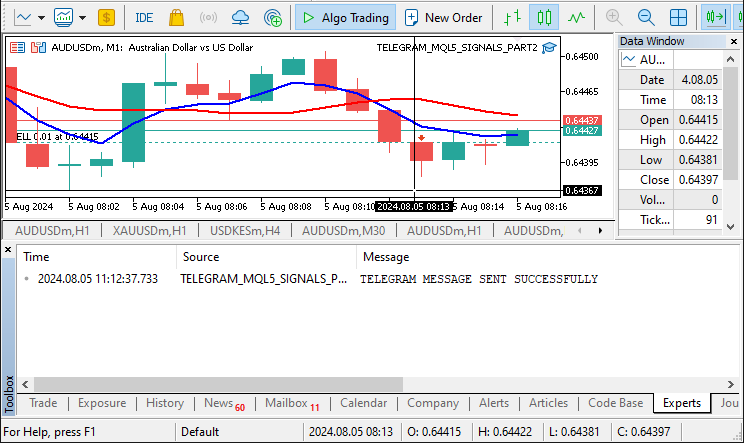Click the expert advisor graduation cap icon
The height and width of the screenshot is (443, 744).
point(549,47)
